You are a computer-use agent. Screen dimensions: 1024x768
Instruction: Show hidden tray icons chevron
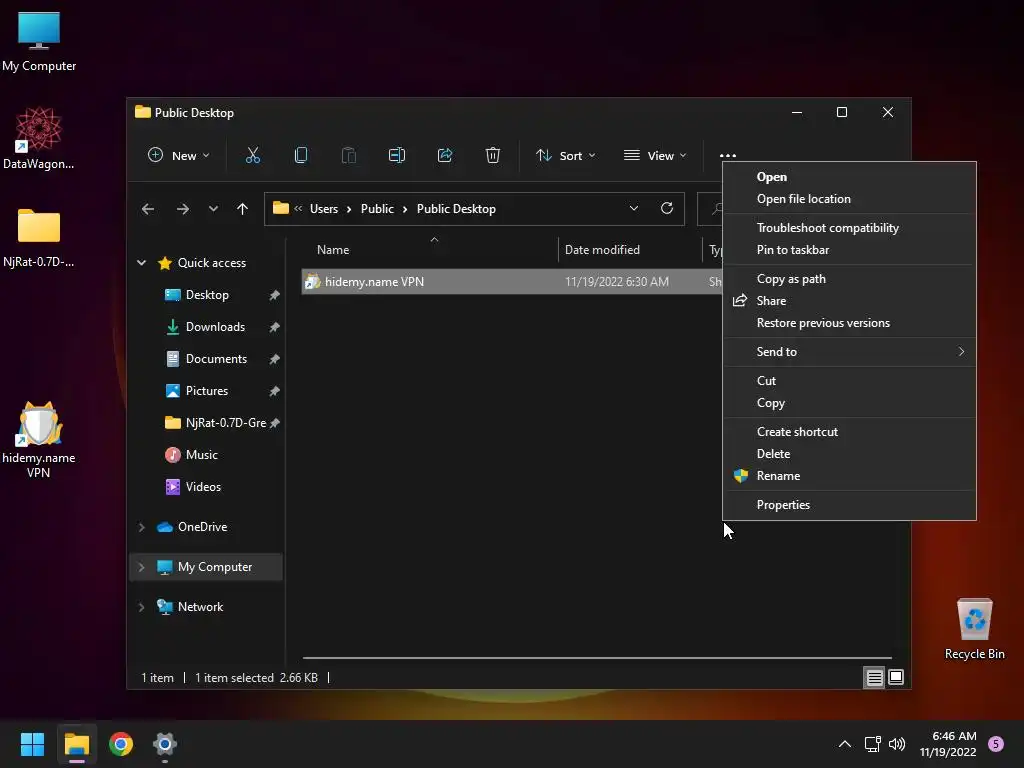click(x=844, y=744)
